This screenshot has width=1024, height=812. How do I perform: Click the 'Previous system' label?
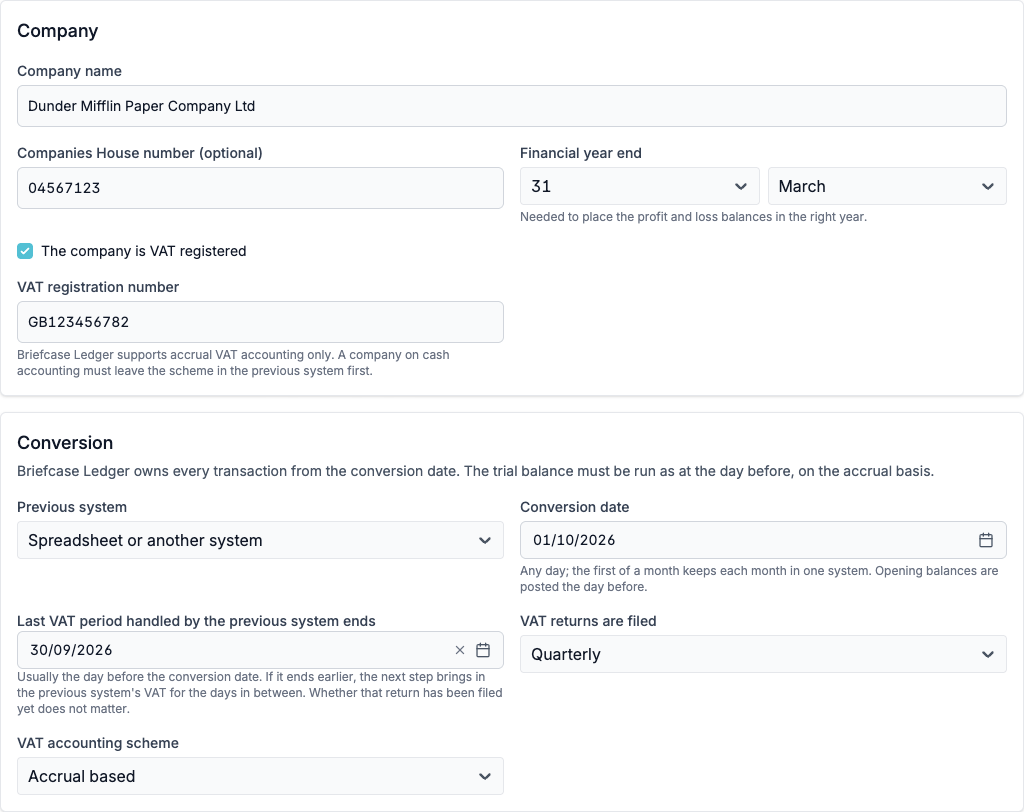pyautogui.click(x=72, y=508)
